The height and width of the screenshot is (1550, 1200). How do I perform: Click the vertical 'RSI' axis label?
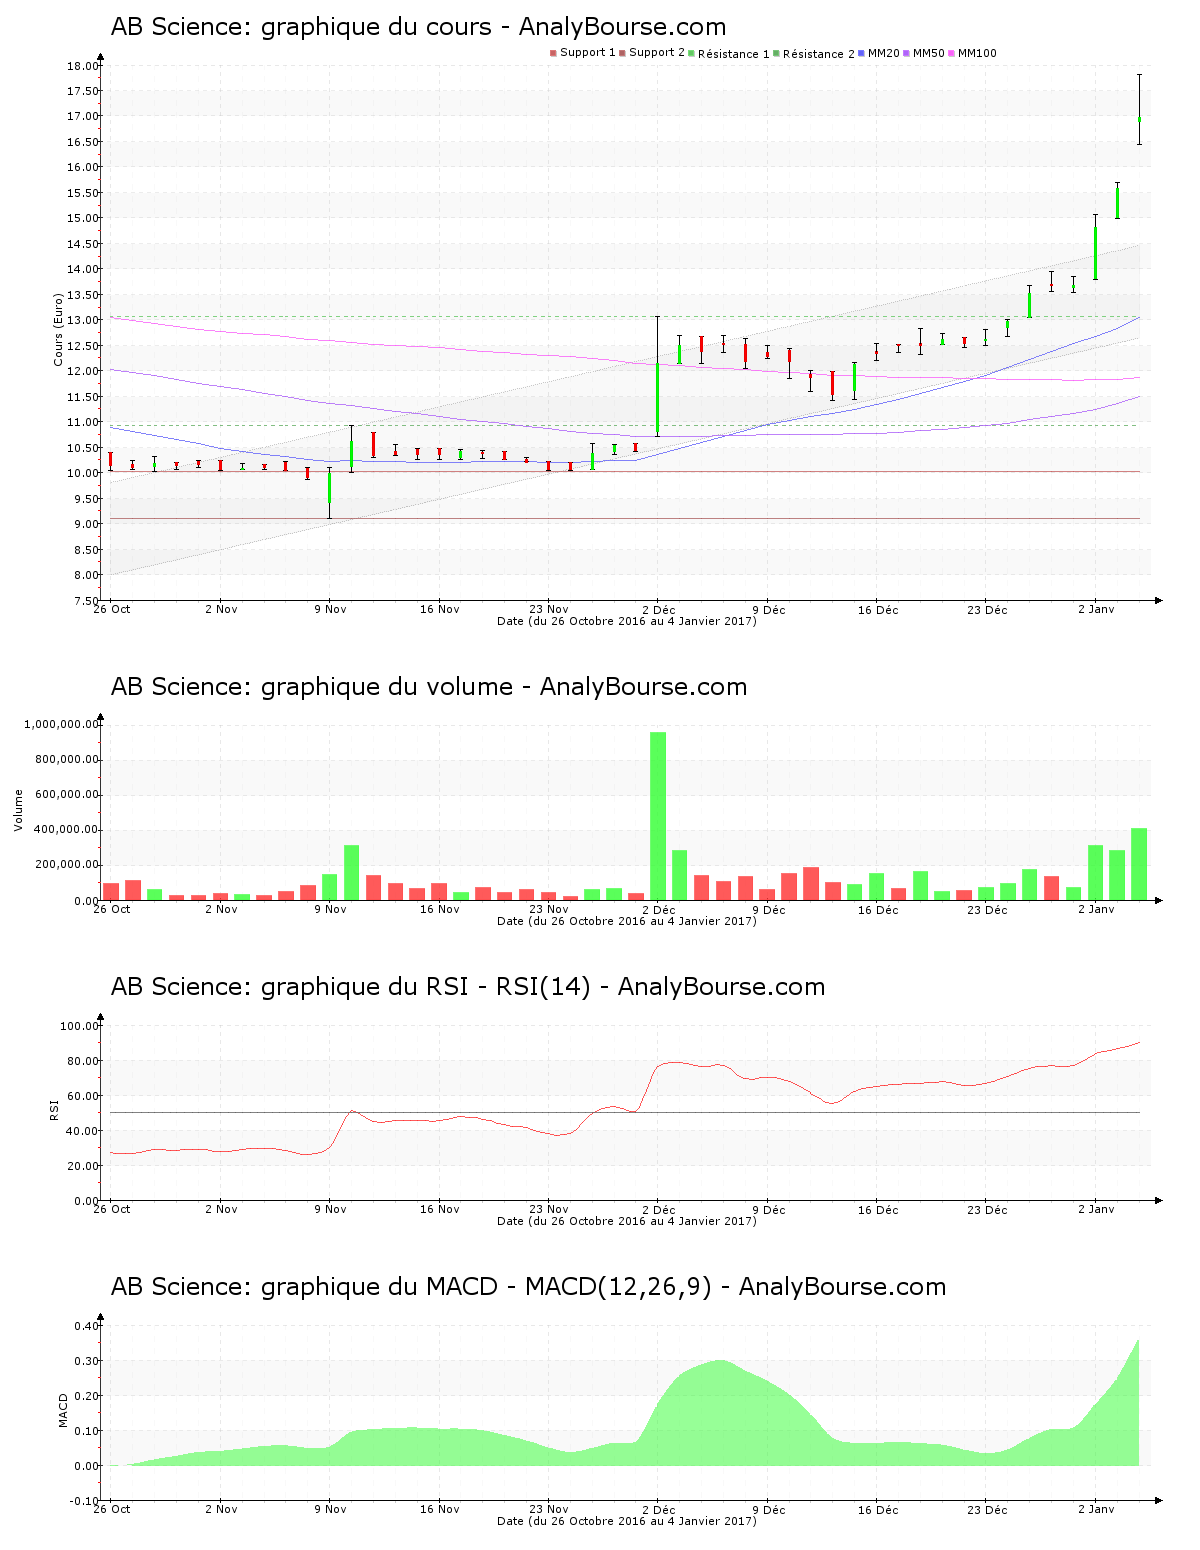(x=54, y=1108)
